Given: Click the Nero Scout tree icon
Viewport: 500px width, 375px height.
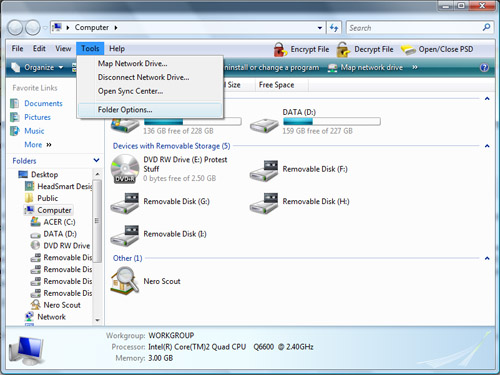Looking at the screenshot, I should click(x=35, y=305).
